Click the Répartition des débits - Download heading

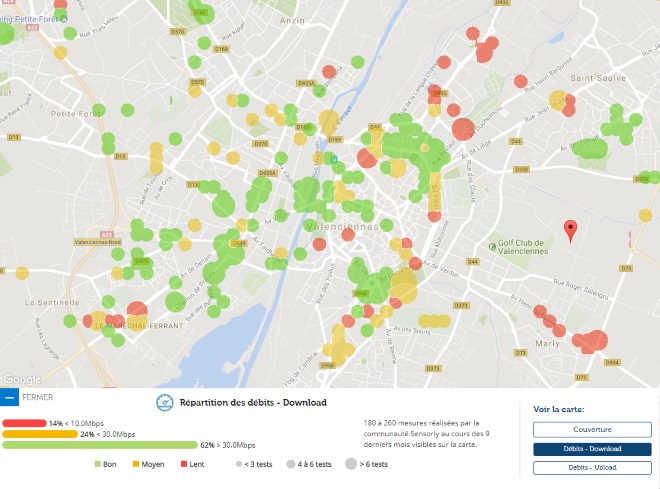pos(253,403)
